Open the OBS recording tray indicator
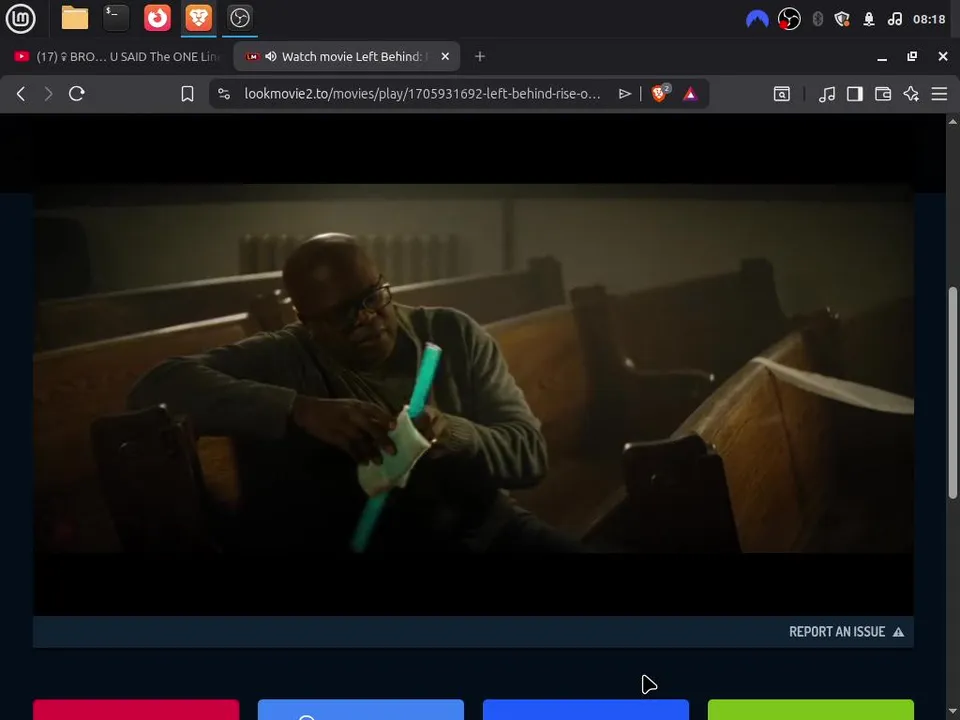 [789, 20]
